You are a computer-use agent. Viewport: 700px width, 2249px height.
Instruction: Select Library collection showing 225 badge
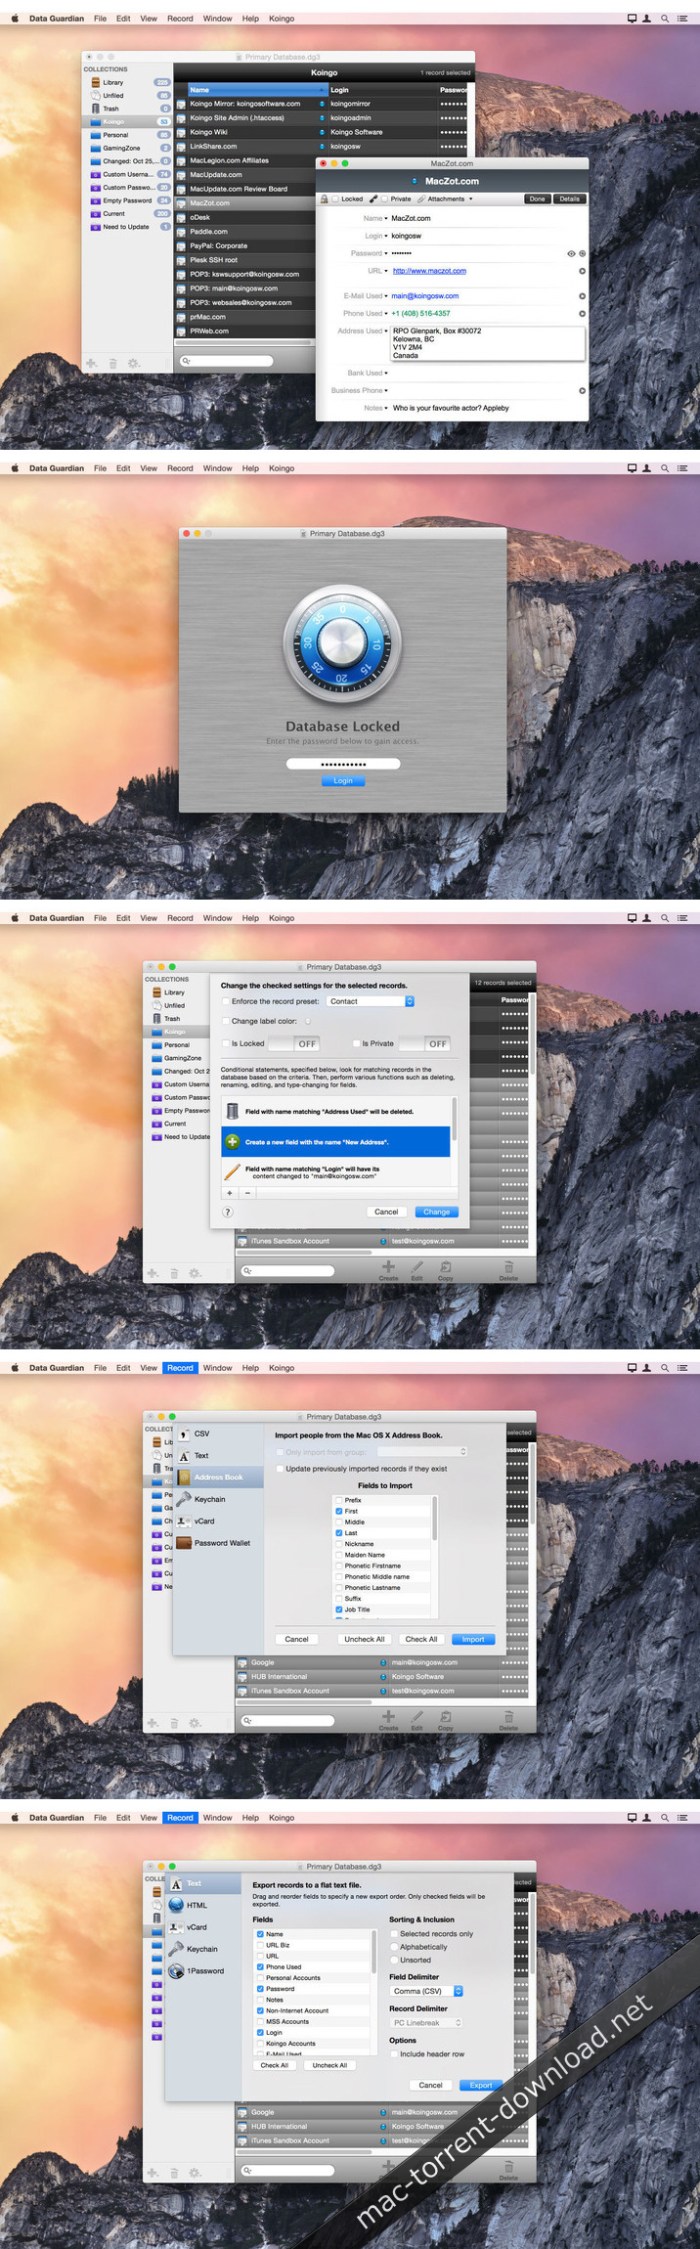pos(128,83)
